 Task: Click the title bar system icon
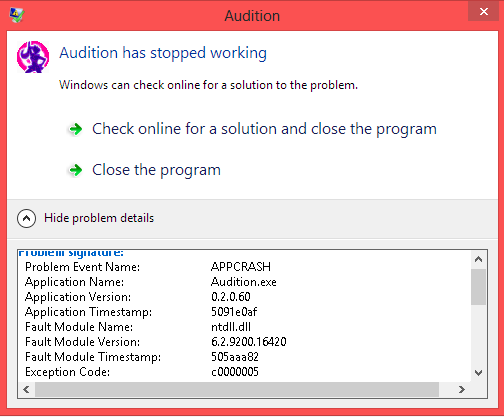[x=16, y=15]
